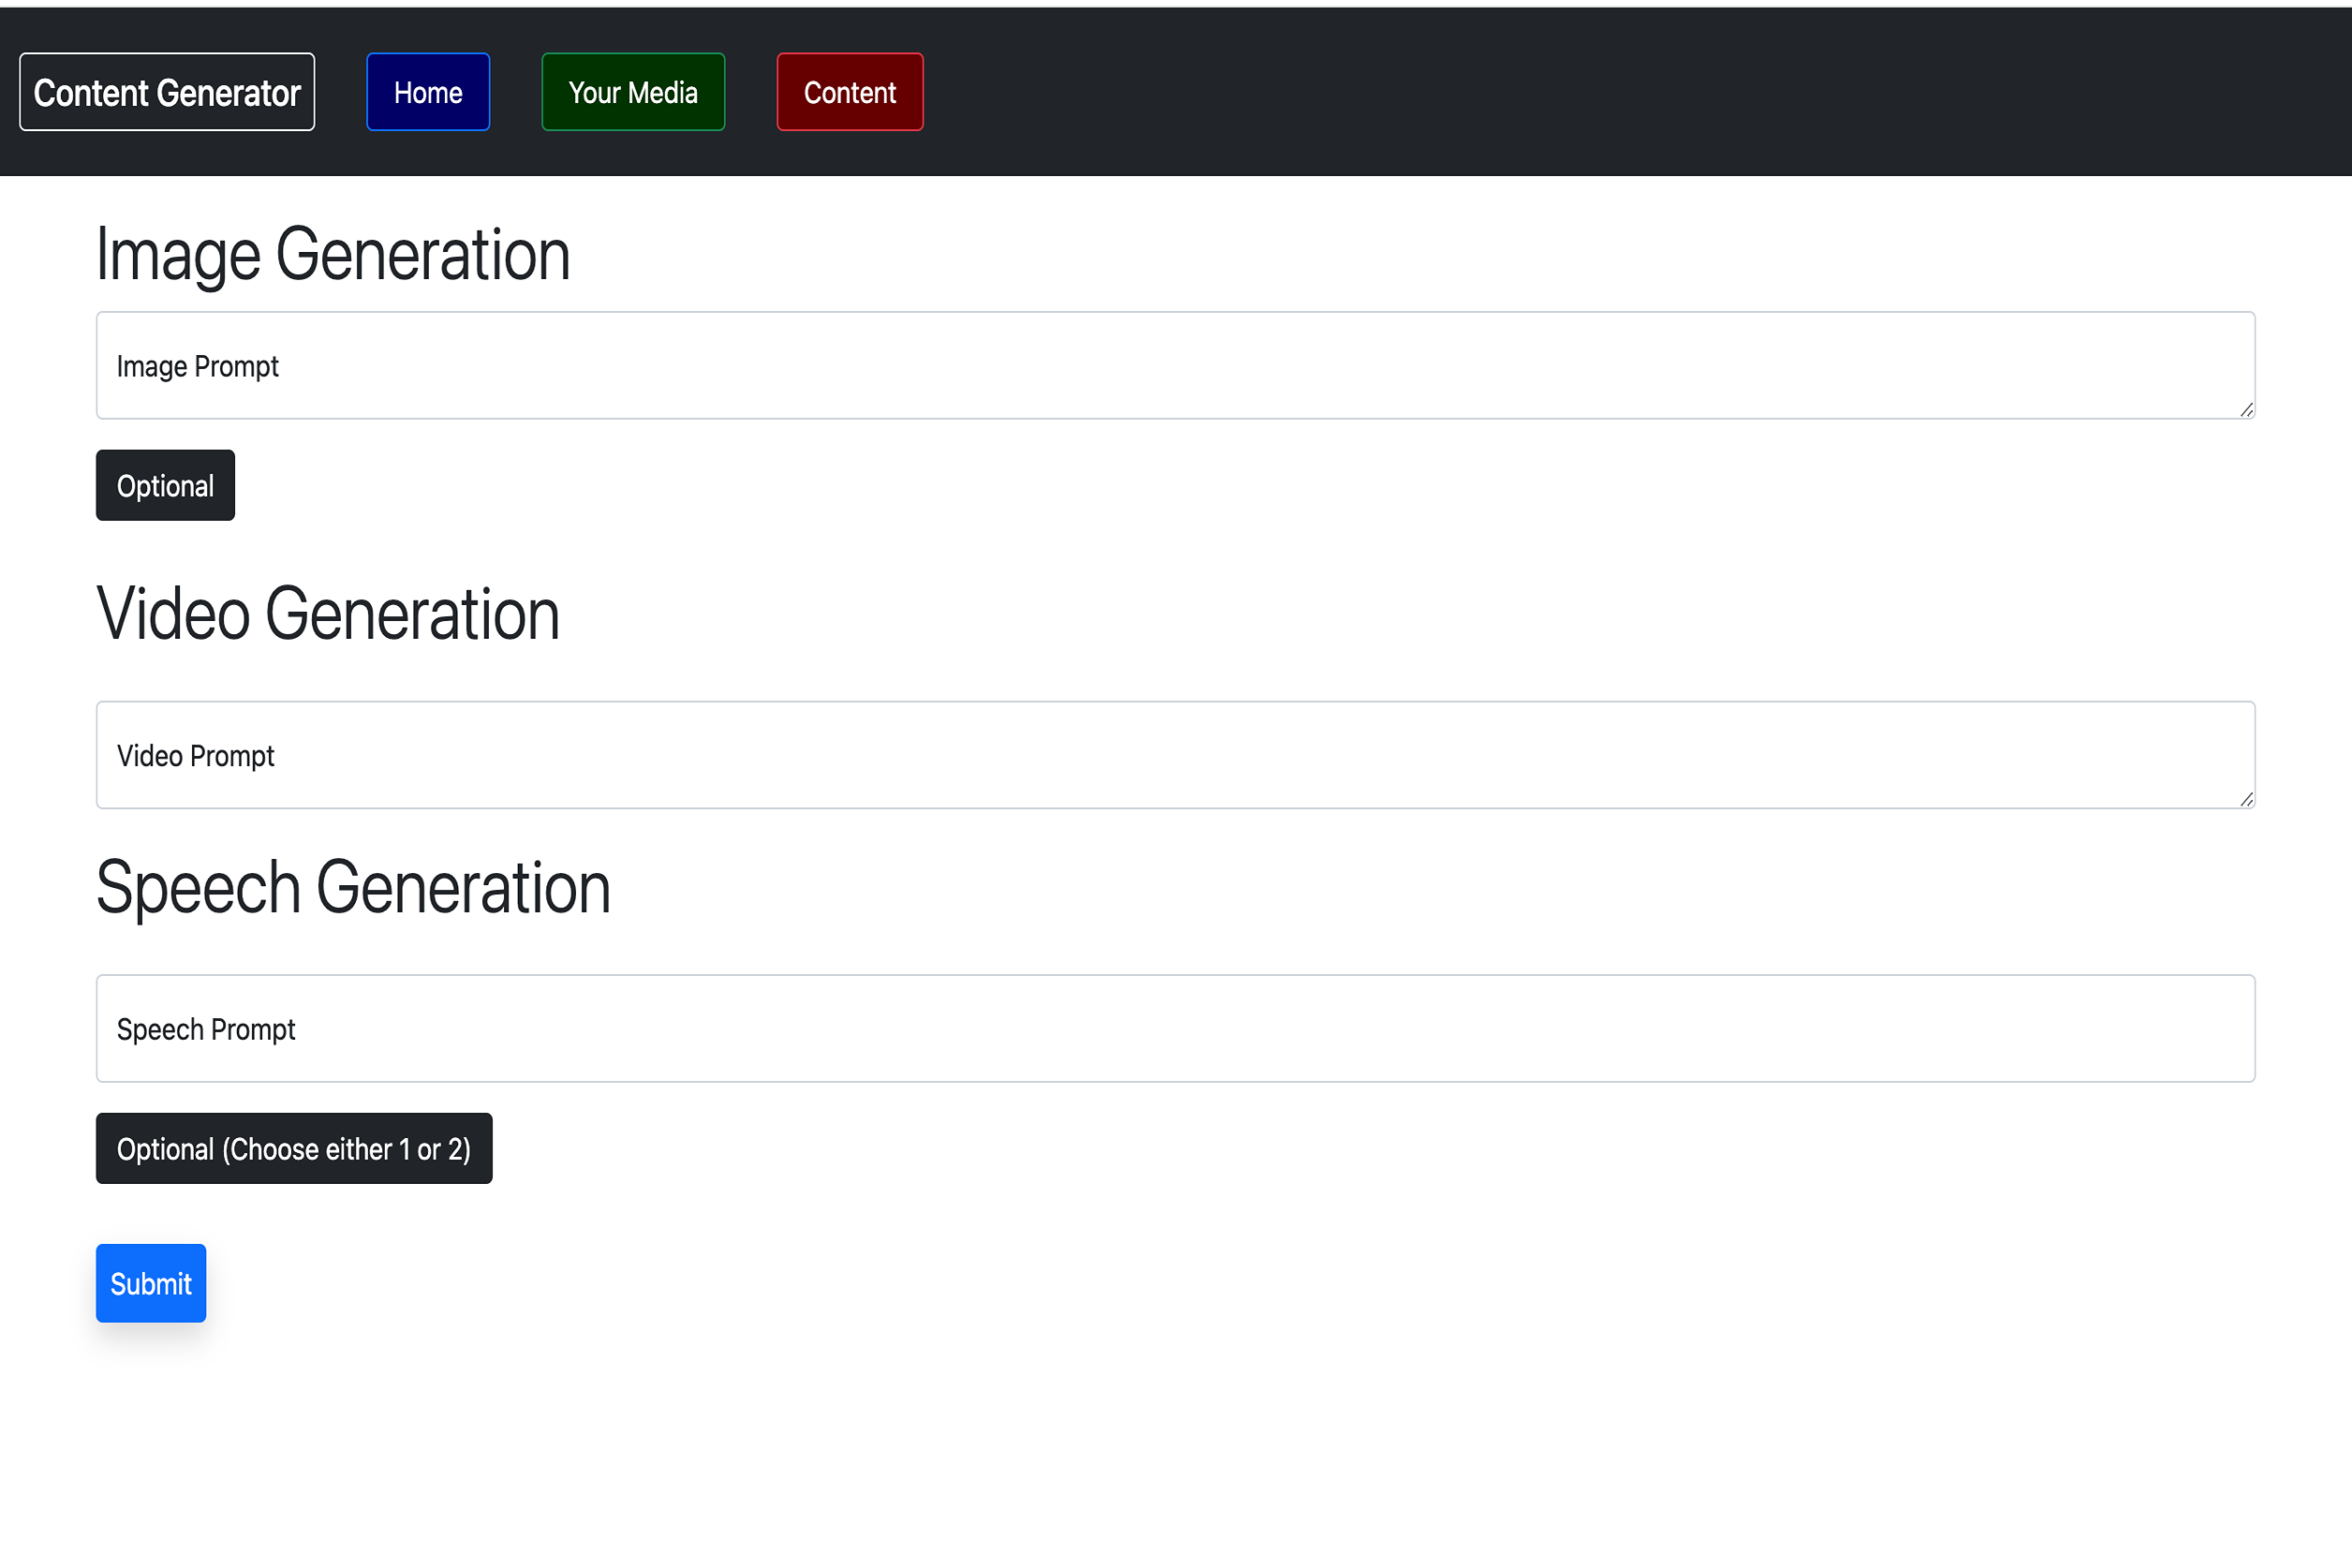Image resolution: width=2352 pixels, height=1568 pixels.
Task: Grab the Image Prompt resize handle
Action: (x=2246, y=410)
